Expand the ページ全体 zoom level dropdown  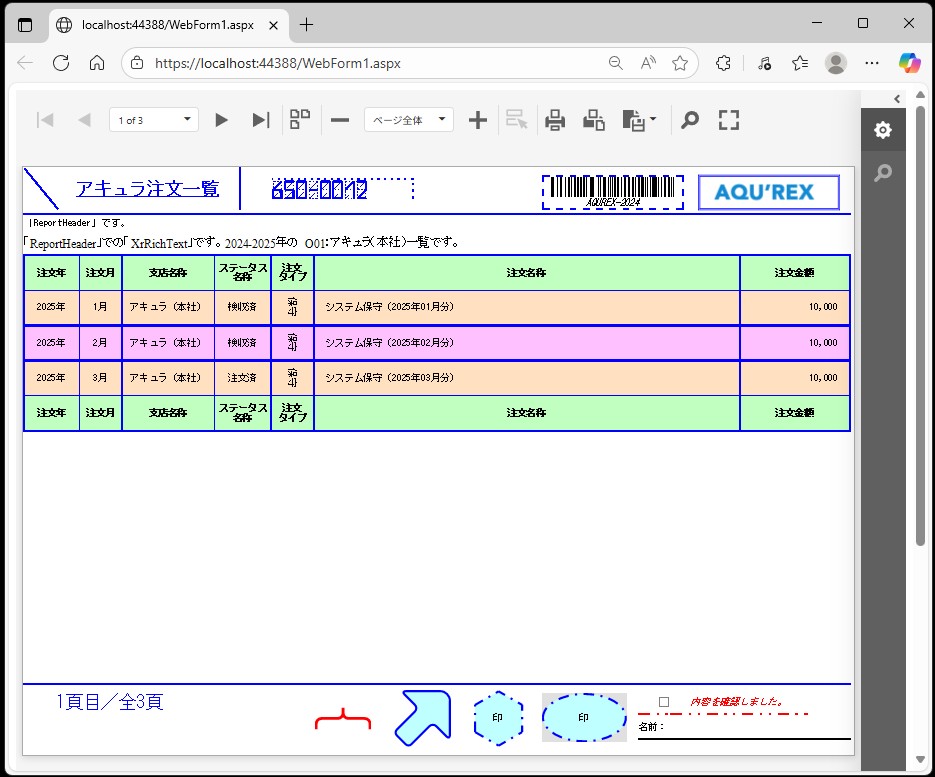tap(408, 120)
